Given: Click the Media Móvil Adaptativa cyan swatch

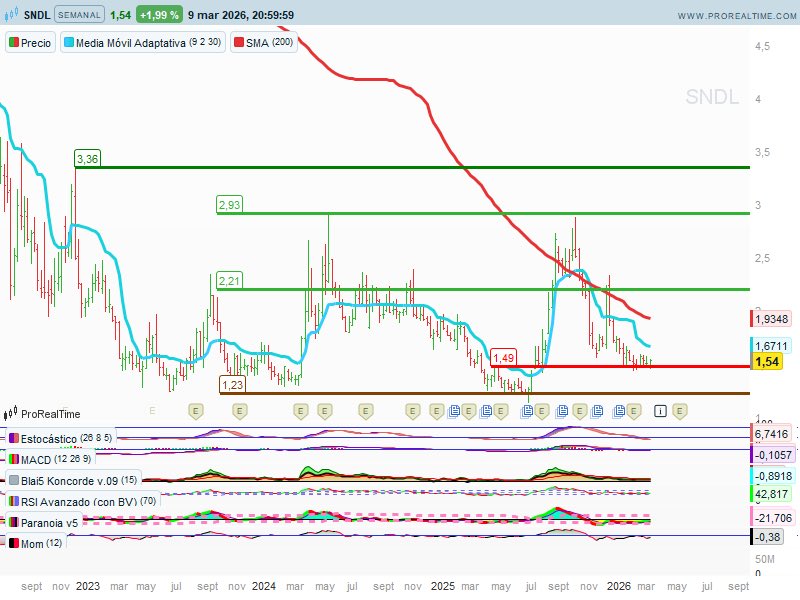Looking at the screenshot, I should pos(69,42).
